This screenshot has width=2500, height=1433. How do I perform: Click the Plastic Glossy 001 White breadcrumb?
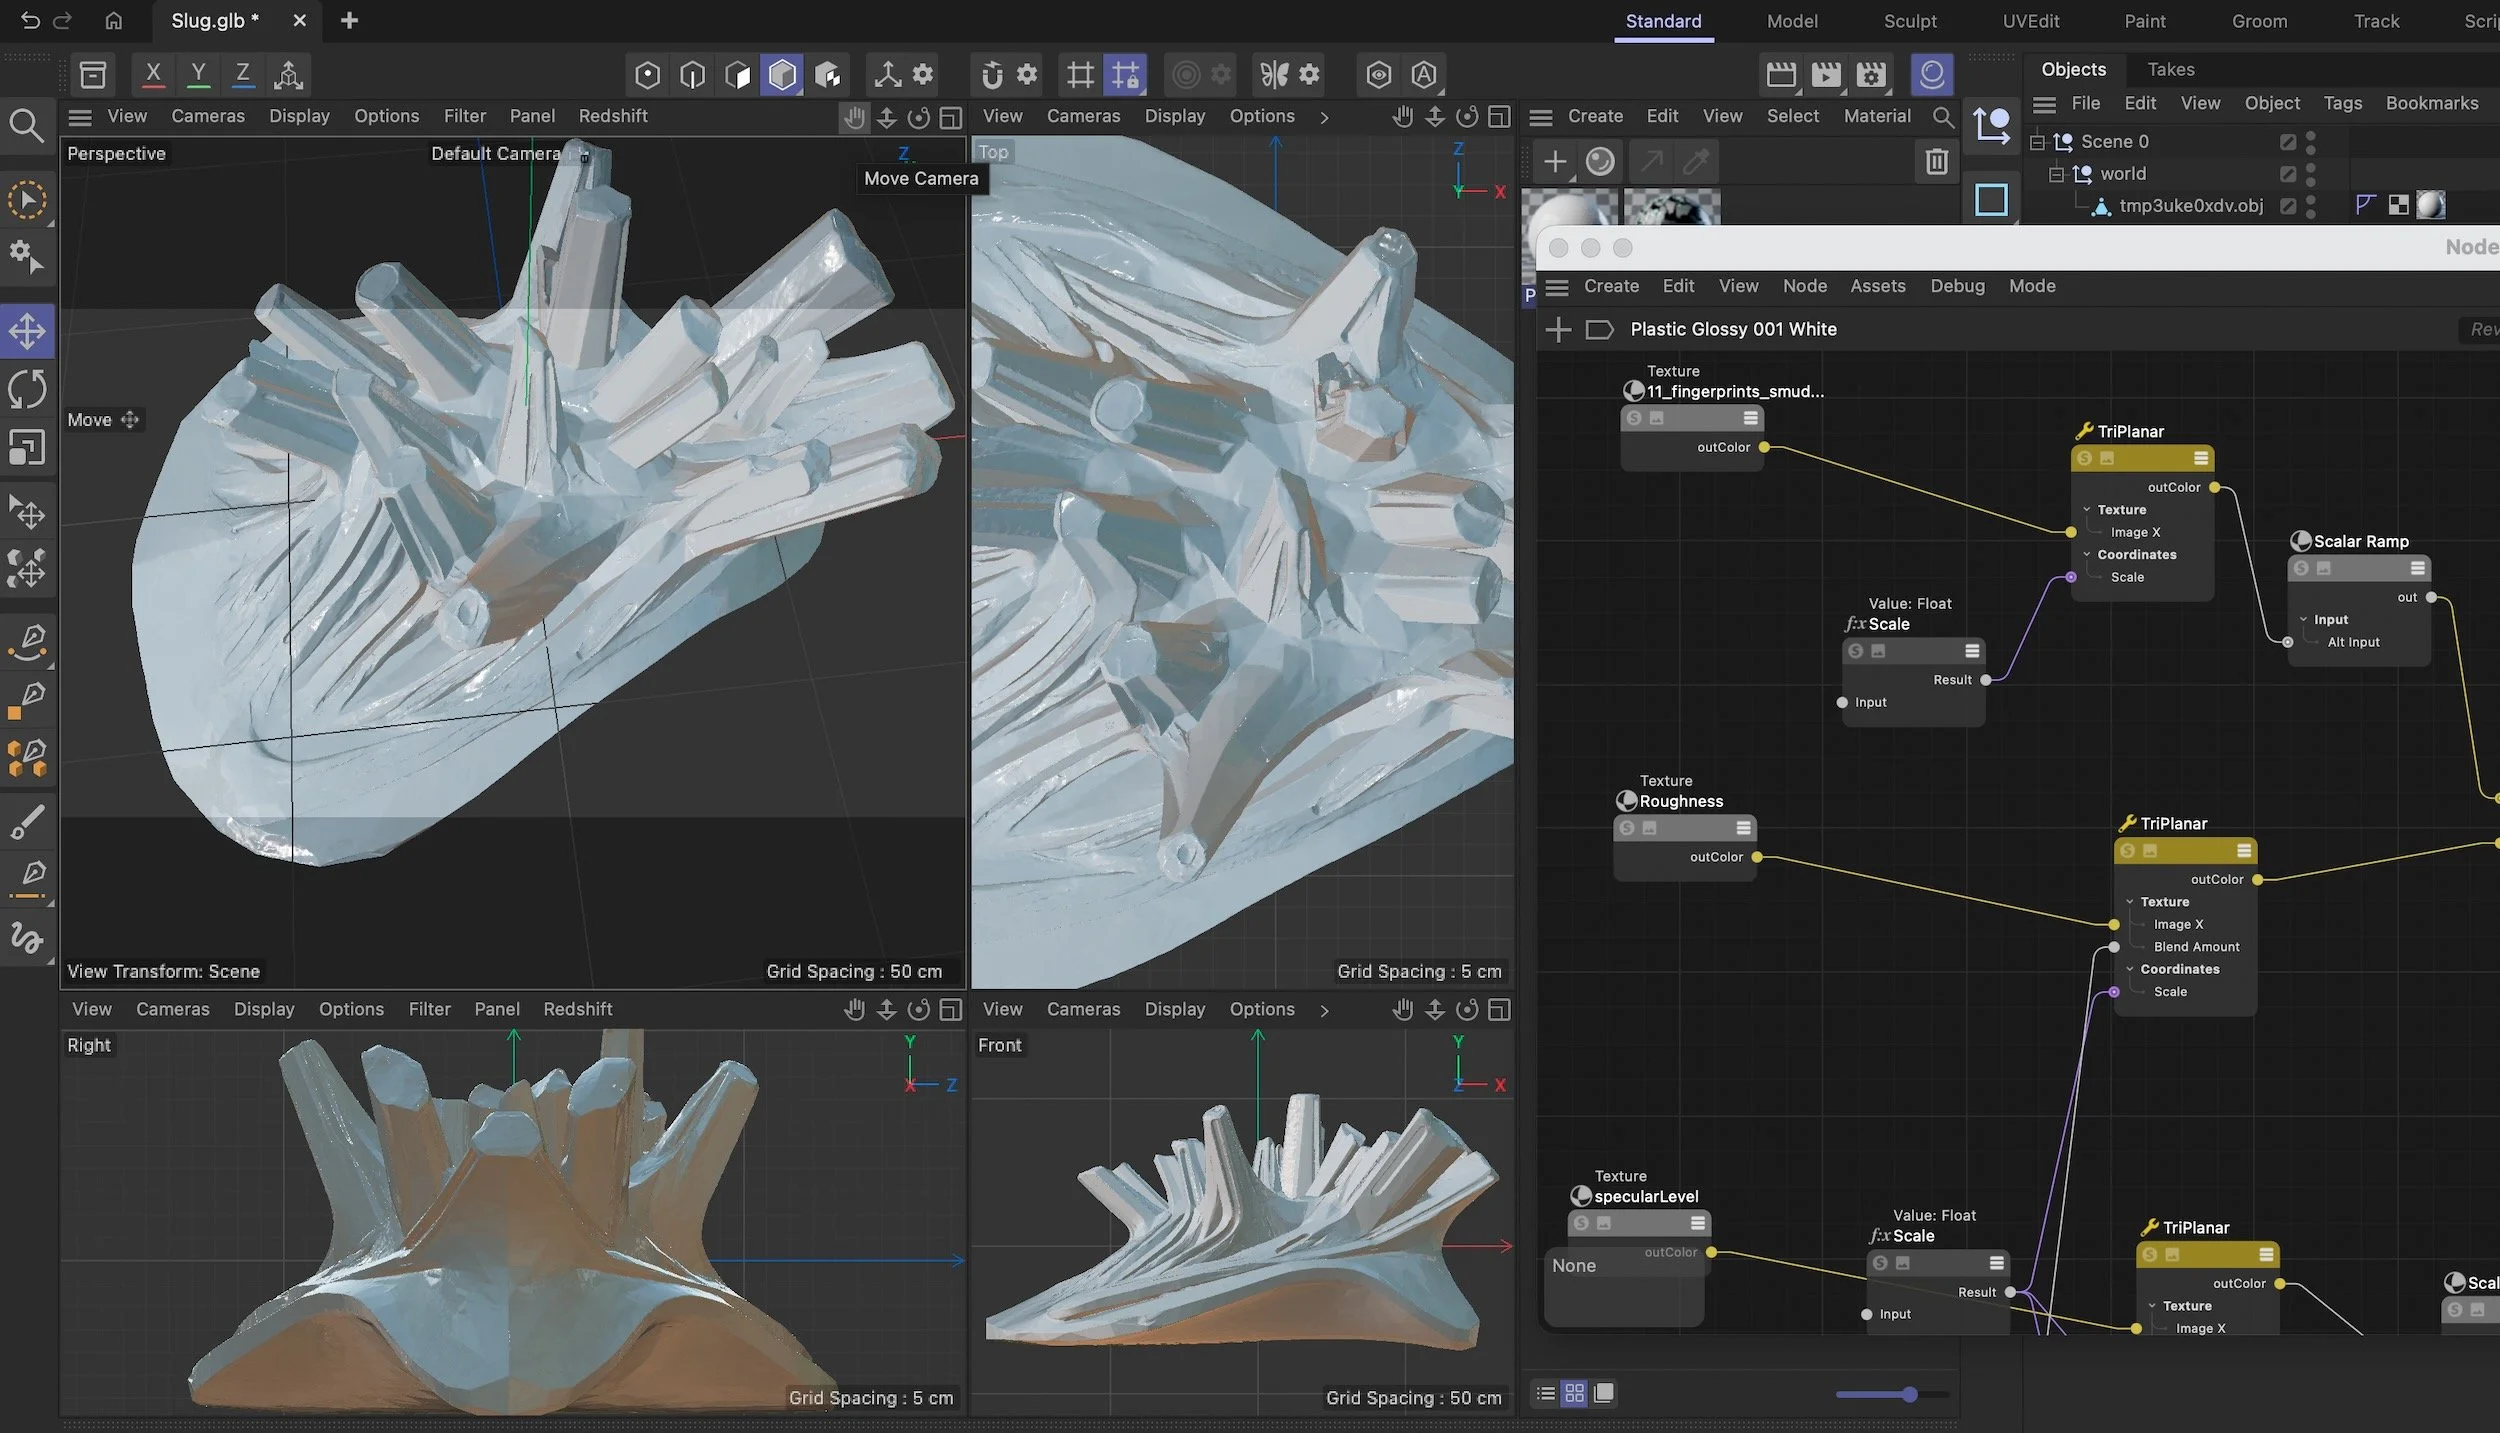1732,329
